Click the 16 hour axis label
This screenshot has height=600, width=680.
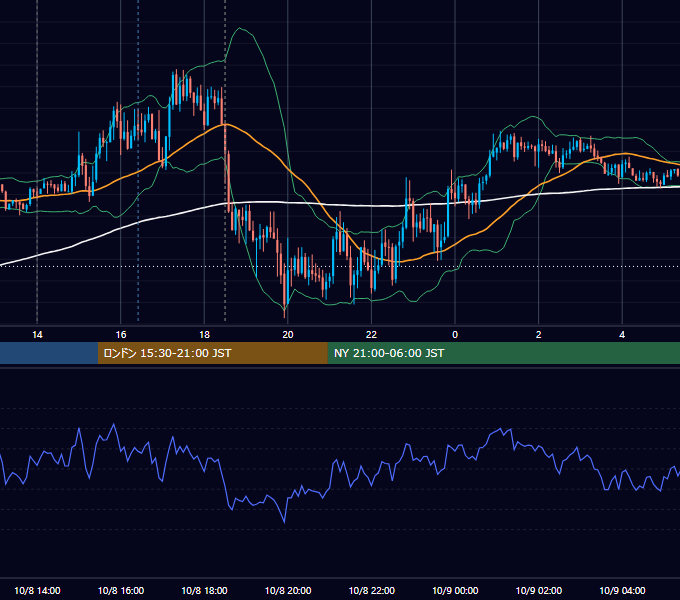click(x=121, y=335)
